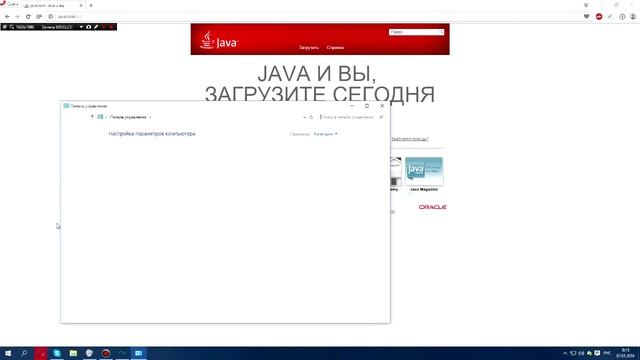Screen dimensions: 640x360
Task: Open the Opera account profile icon
Action: pos(633,17)
